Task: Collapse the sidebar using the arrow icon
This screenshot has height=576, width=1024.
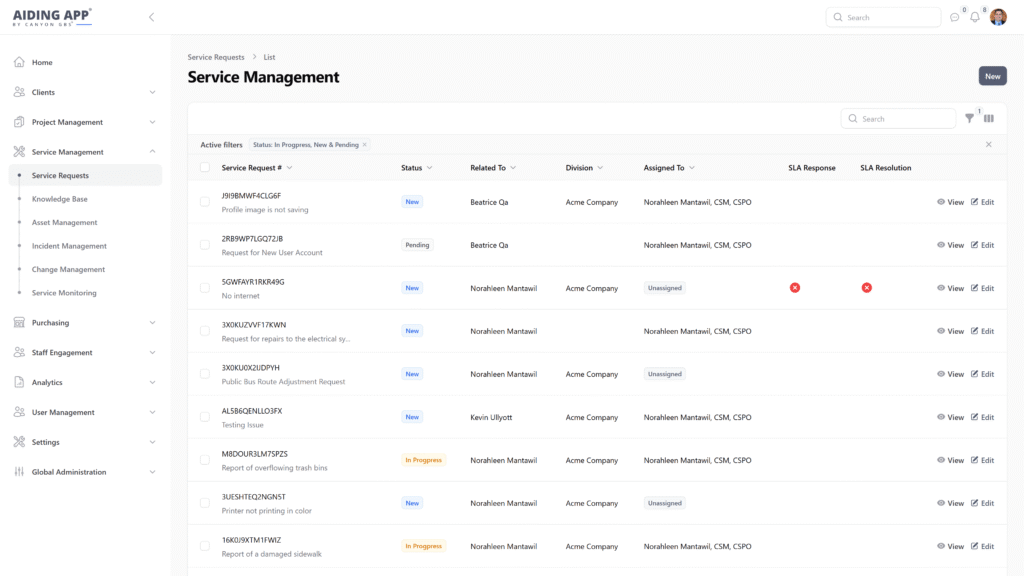Action: [x=151, y=17]
